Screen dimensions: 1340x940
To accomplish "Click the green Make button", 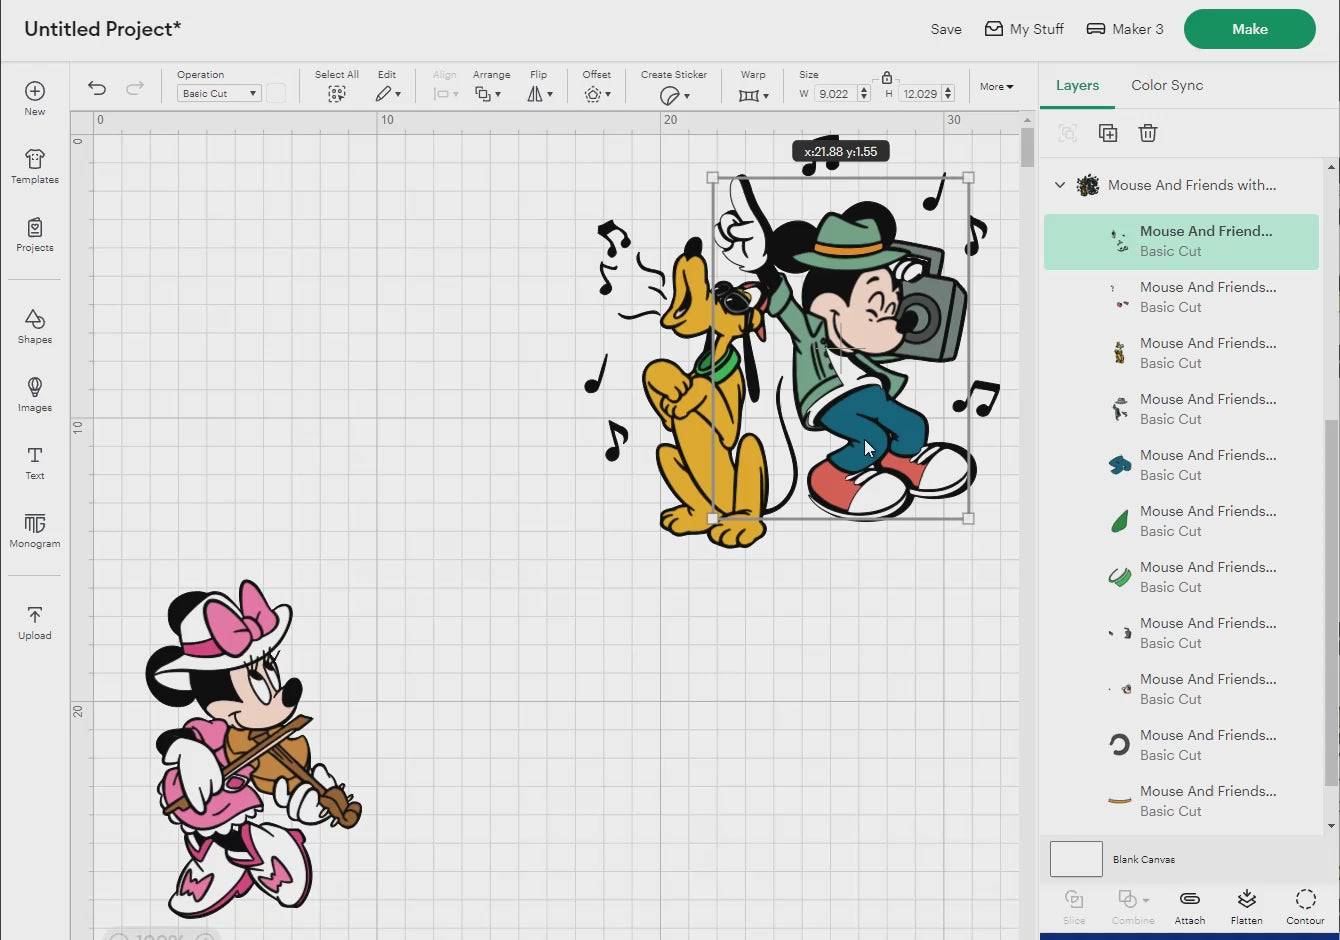I will (x=1250, y=29).
